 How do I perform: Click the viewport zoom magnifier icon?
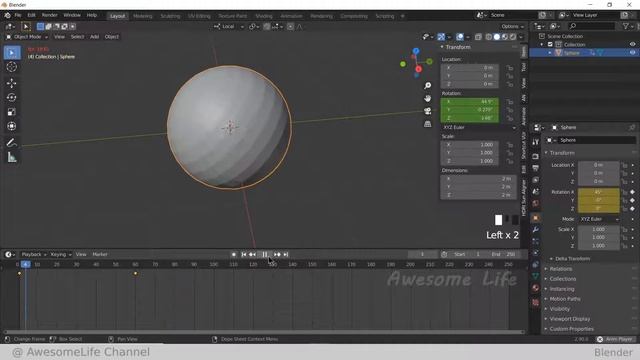tap(427, 85)
